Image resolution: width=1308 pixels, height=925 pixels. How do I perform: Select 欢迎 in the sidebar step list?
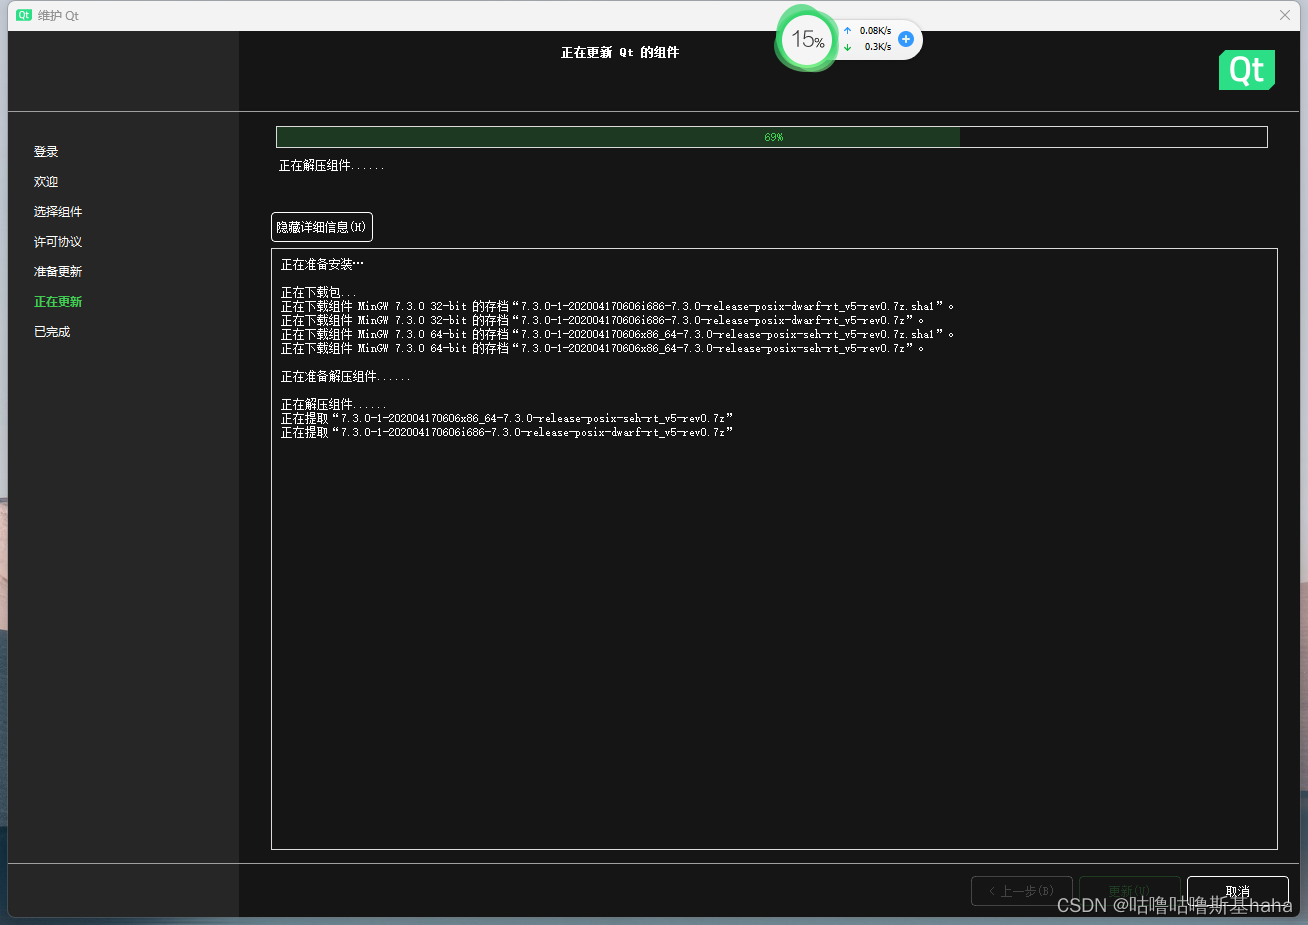pos(45,181)
